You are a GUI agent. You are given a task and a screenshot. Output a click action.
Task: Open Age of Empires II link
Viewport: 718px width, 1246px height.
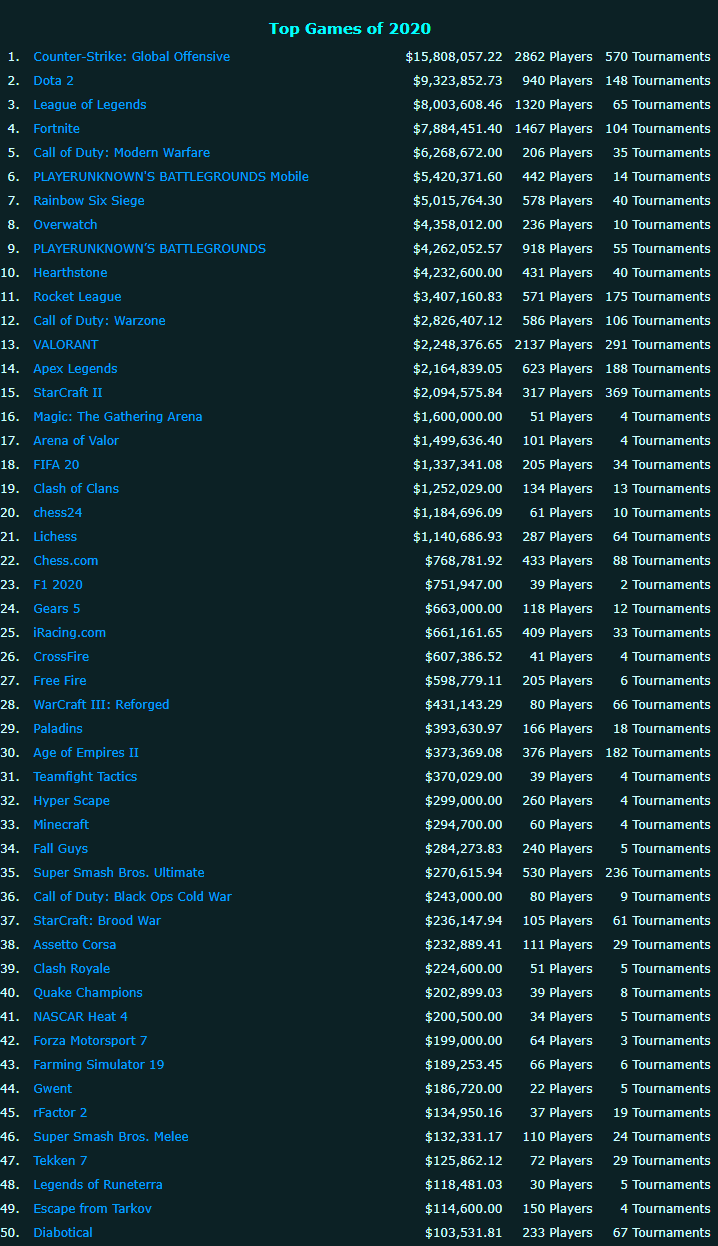[86, 753]
